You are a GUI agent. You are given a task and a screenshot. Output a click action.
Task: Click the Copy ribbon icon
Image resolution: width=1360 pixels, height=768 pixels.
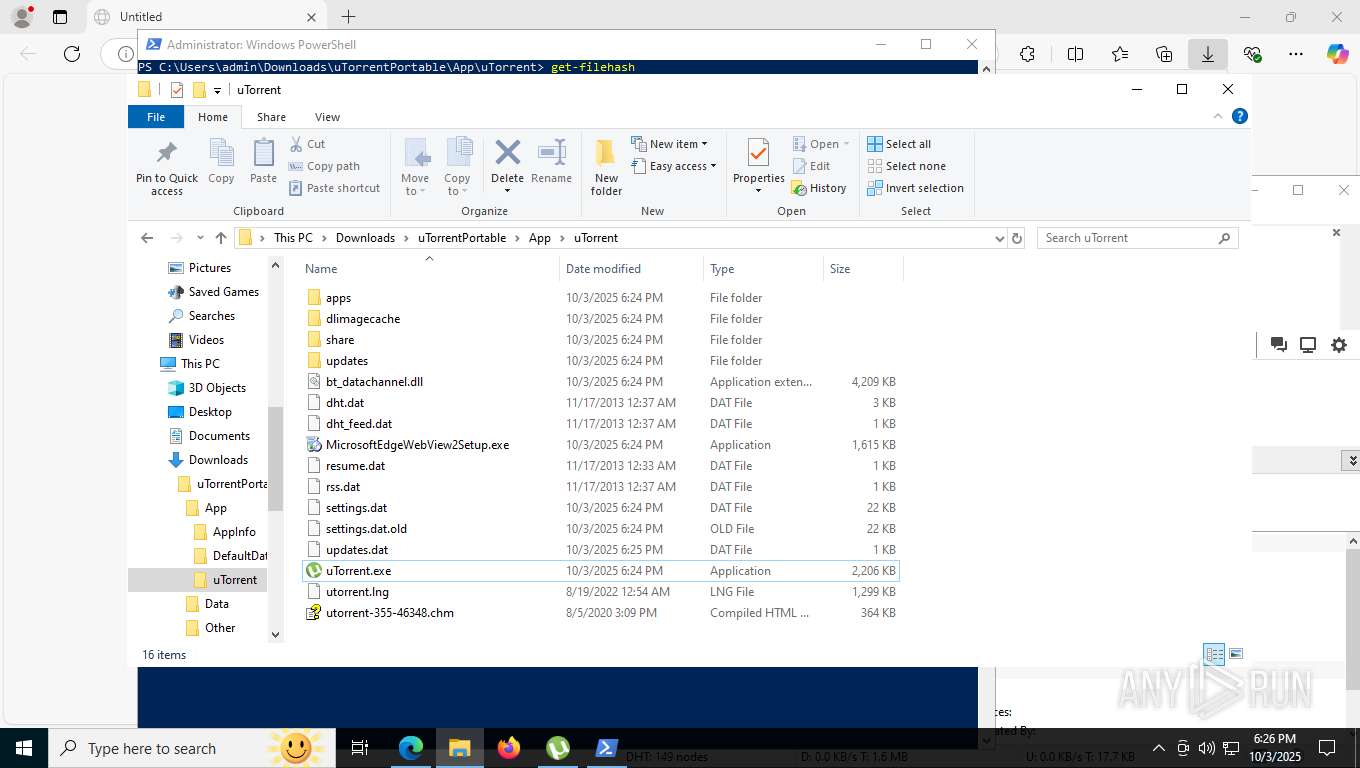[x=221, y=162]
